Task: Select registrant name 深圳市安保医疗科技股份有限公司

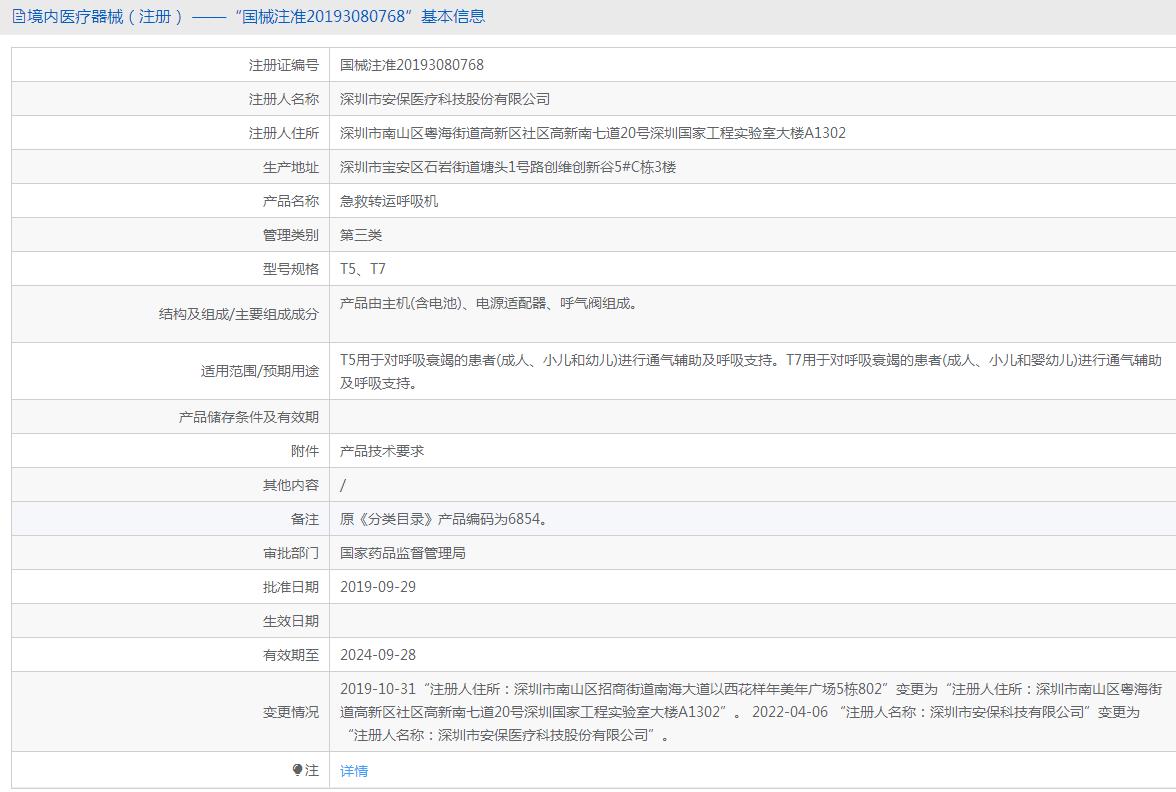Action: point(445,99)
